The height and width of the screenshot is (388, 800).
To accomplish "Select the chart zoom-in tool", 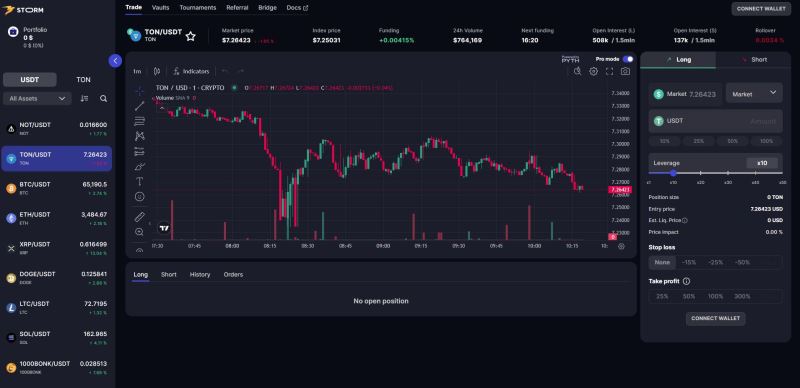I will [139, 232].
